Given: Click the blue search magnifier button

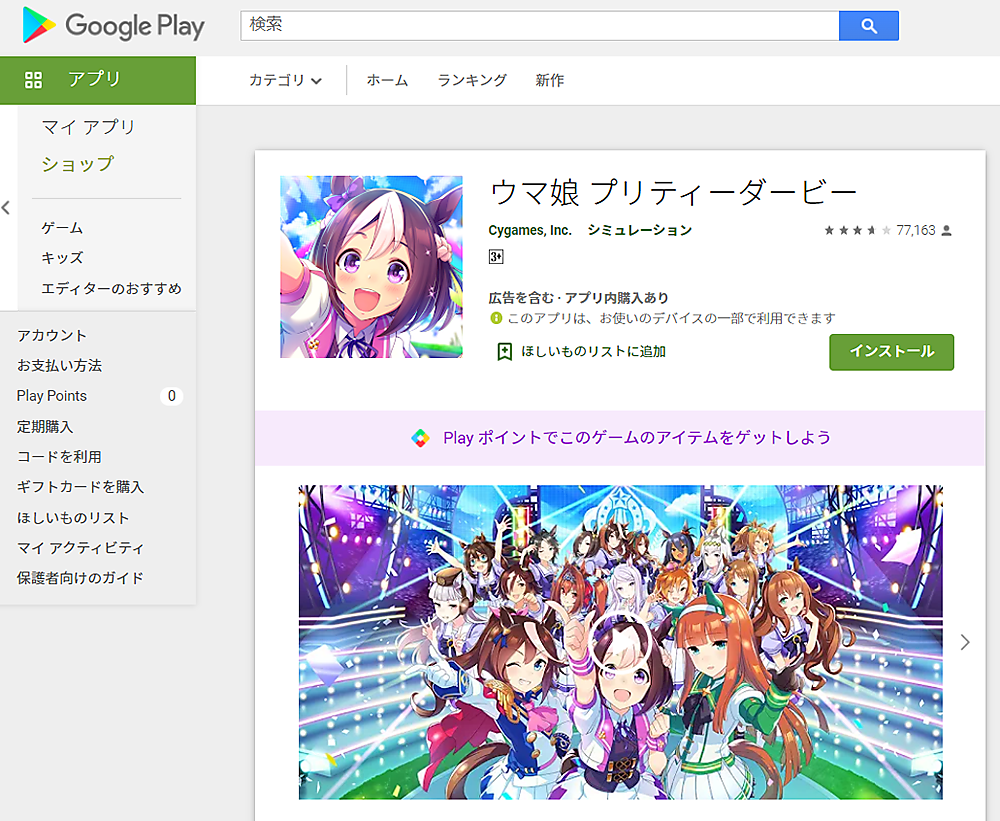Looking at the screenshot, I should click(869, 26).
